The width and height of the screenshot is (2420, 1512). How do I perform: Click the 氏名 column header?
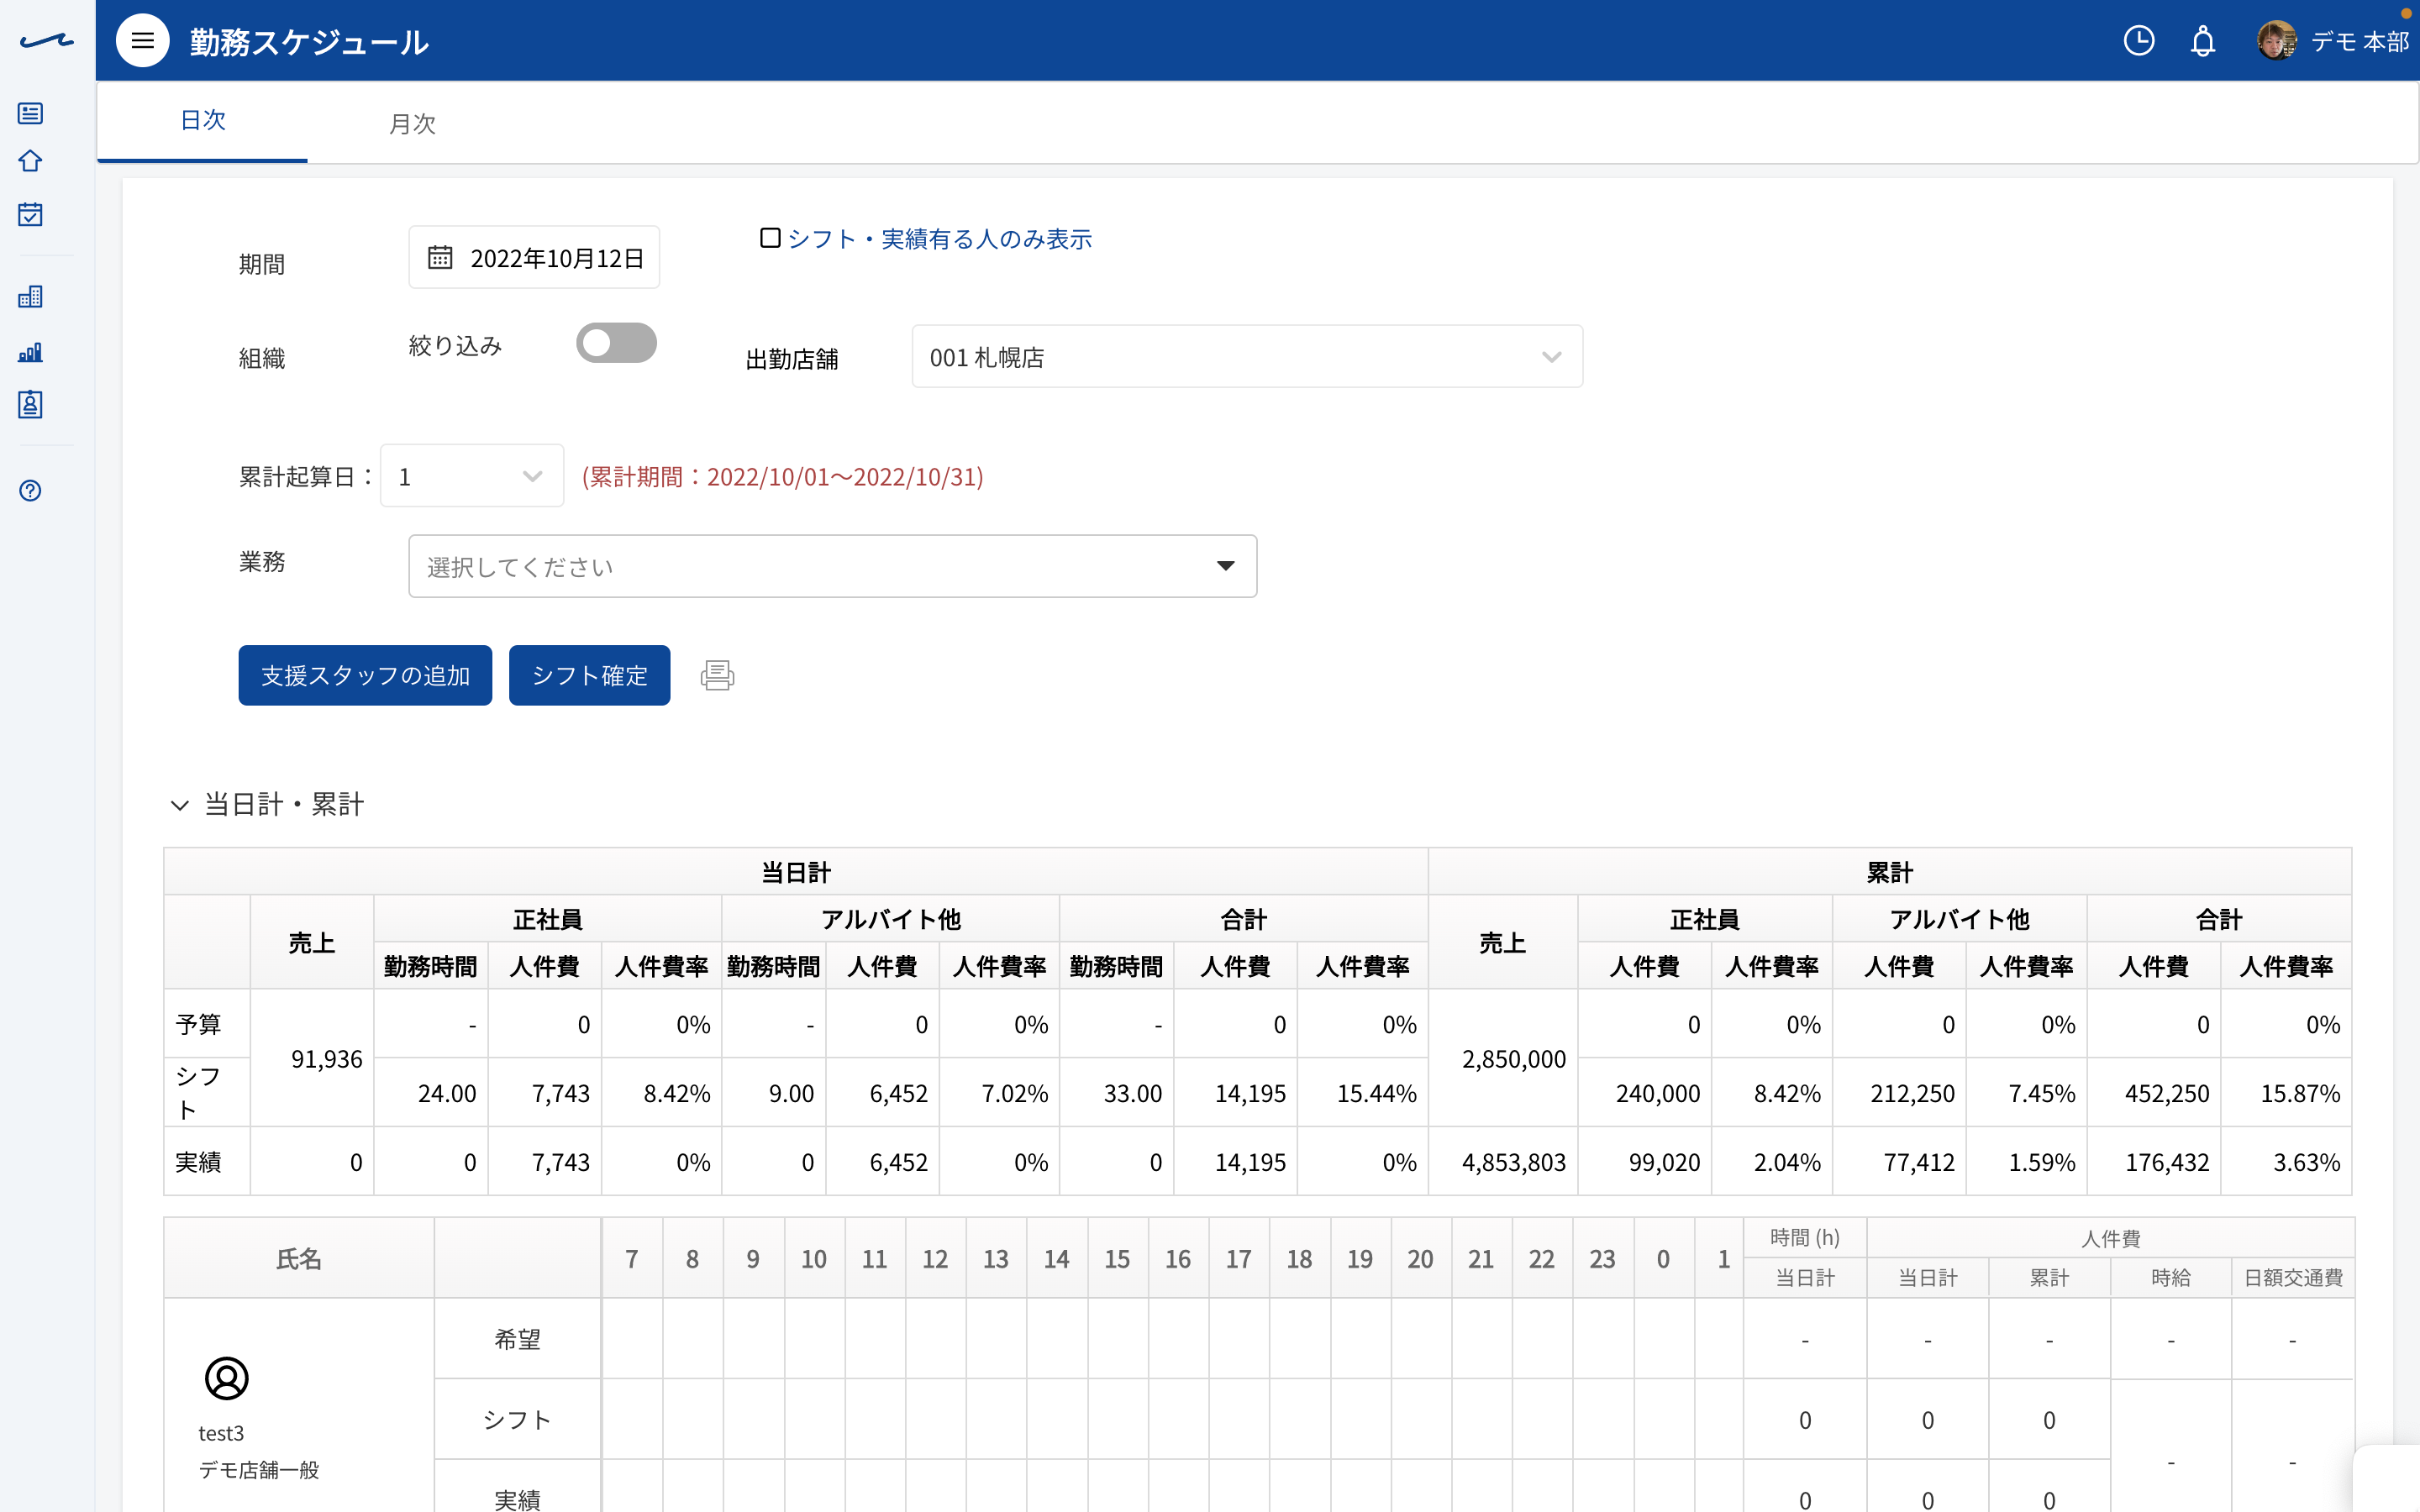coord(299,1258)
